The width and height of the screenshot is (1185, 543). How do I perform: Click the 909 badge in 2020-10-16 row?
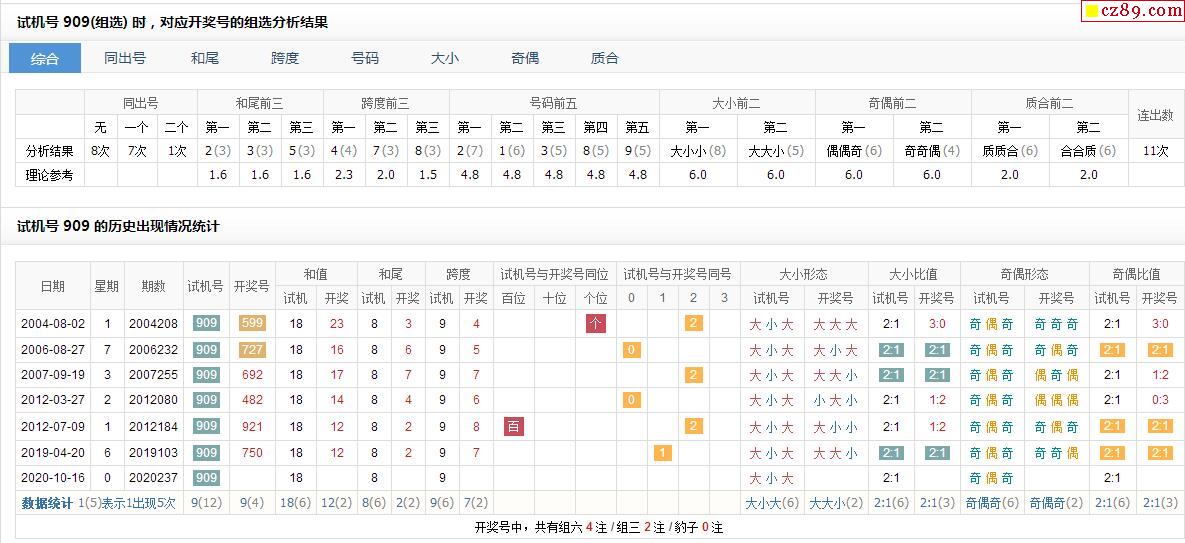click(206, 478)
